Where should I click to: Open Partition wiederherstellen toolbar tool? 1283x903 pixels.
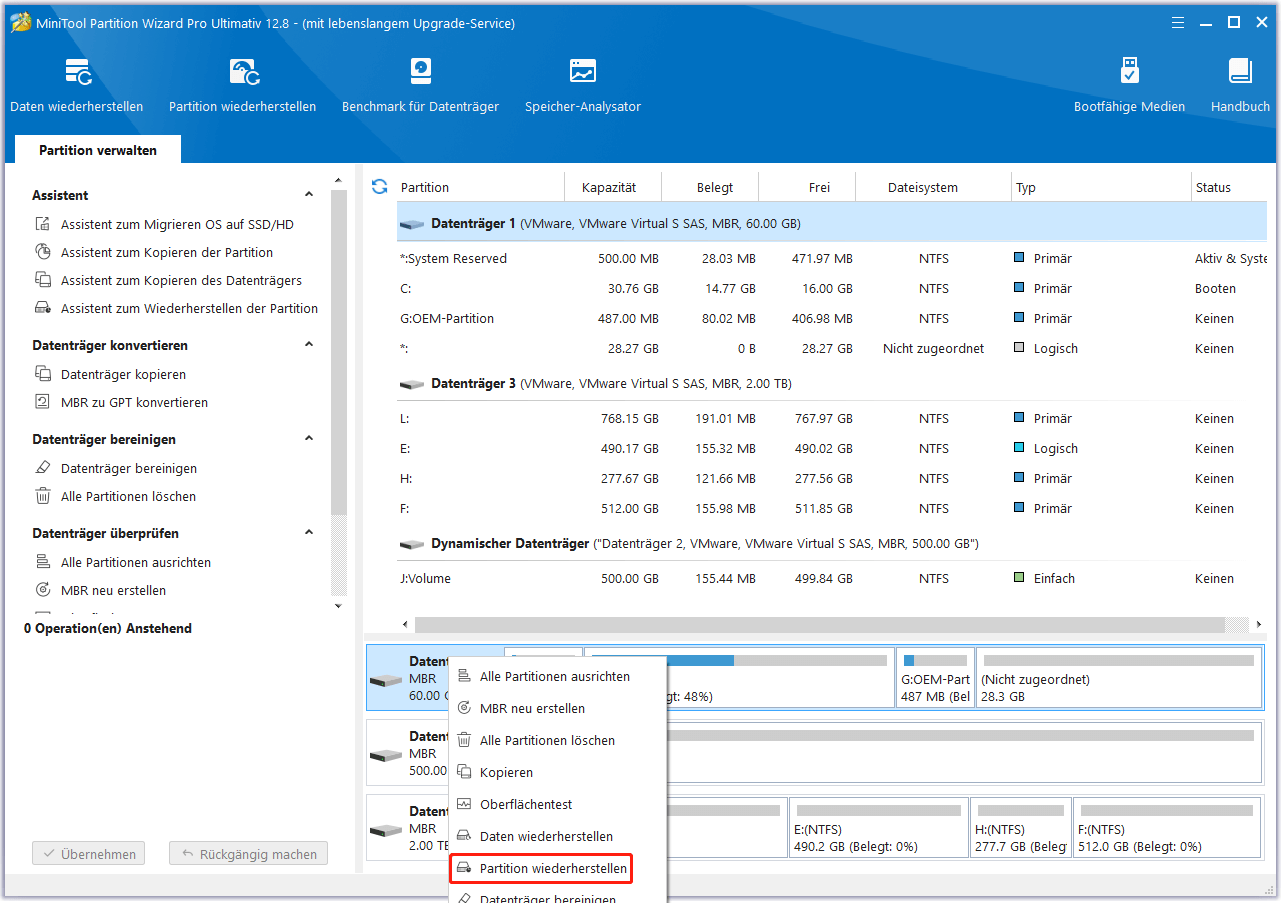click(x=243, y=85)
